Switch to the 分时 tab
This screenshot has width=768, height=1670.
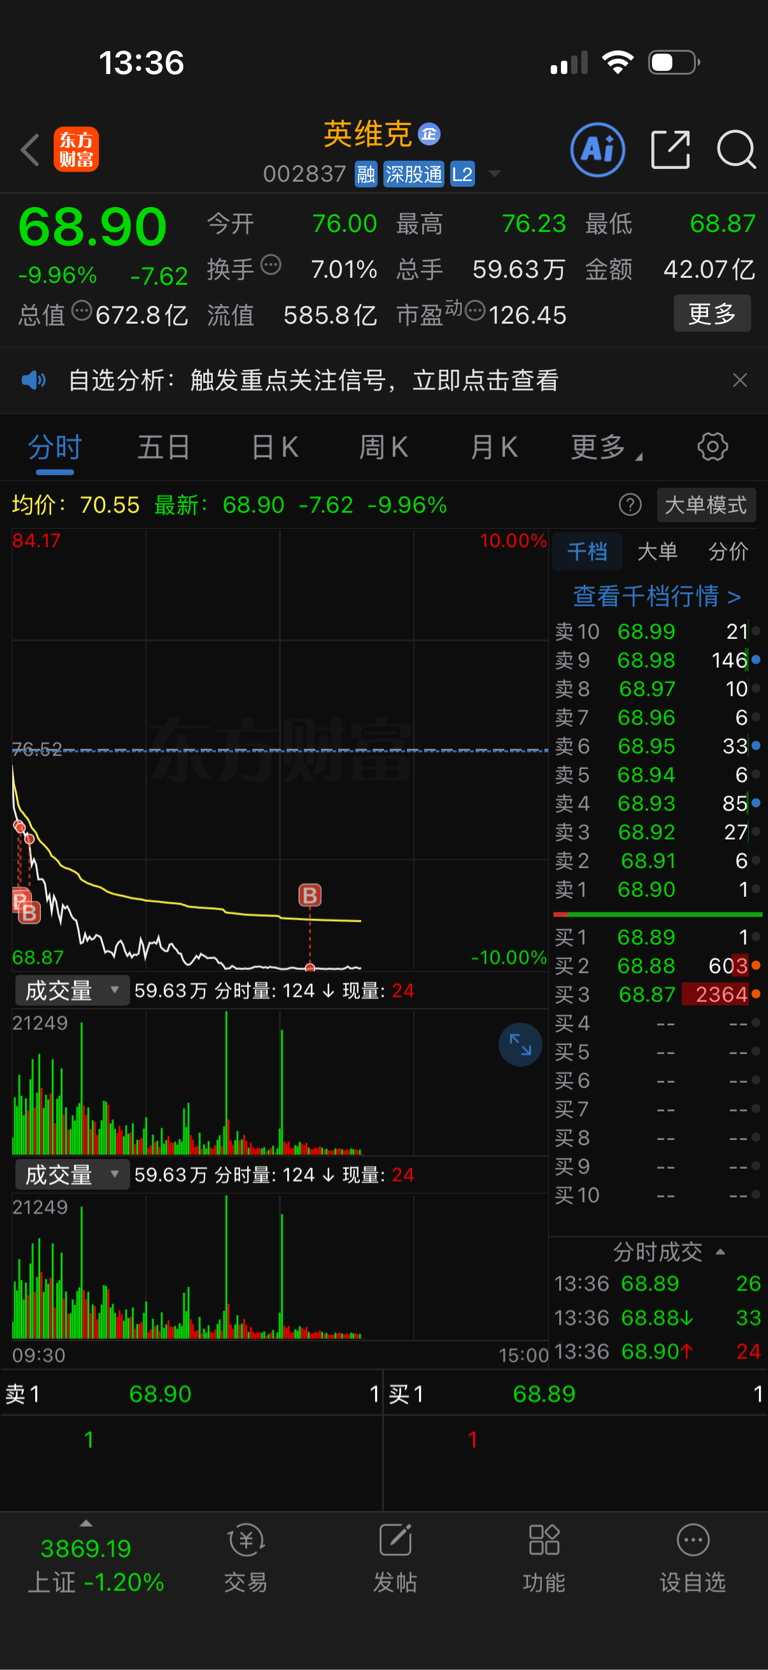[x=54, y=447]
